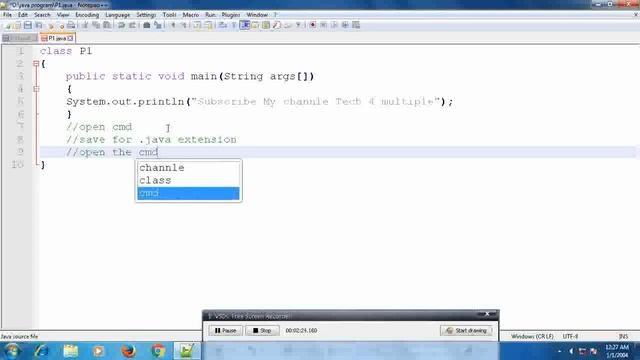Toggle the file Monitoring icon
Image resolution: width=640 pixels, height=360 pixels.
click(298, 25)
